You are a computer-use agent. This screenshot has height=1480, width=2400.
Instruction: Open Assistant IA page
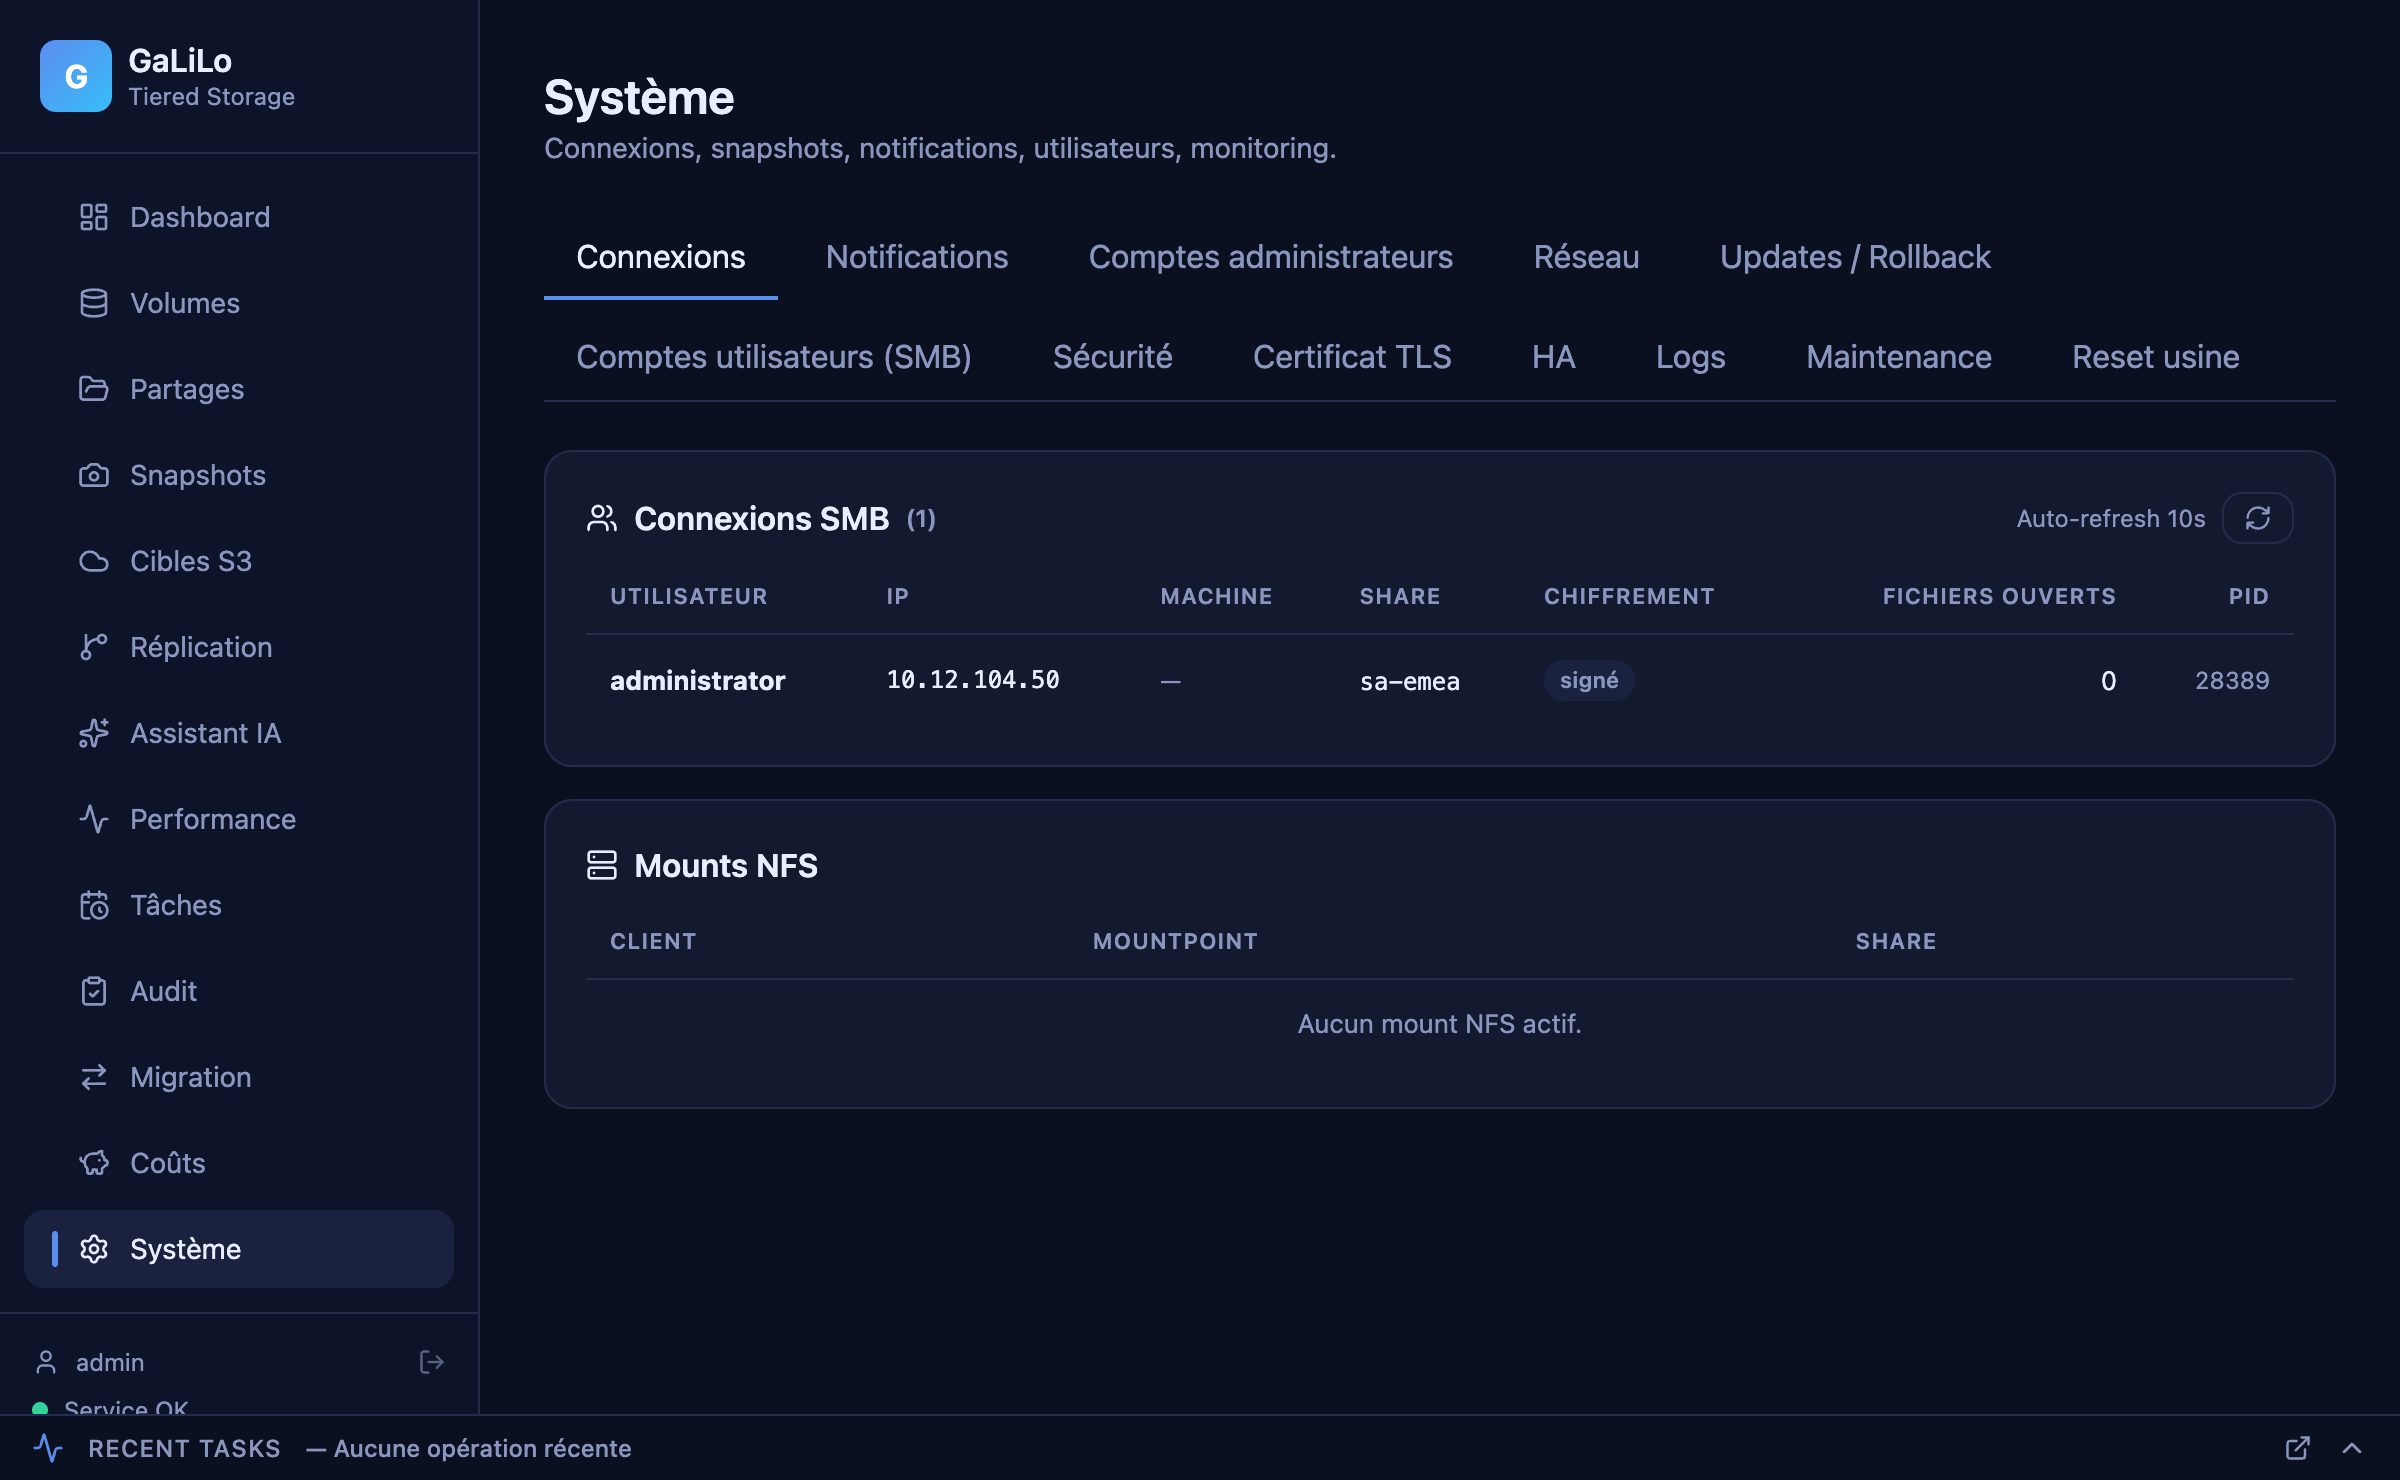click(x=239, y=733)
